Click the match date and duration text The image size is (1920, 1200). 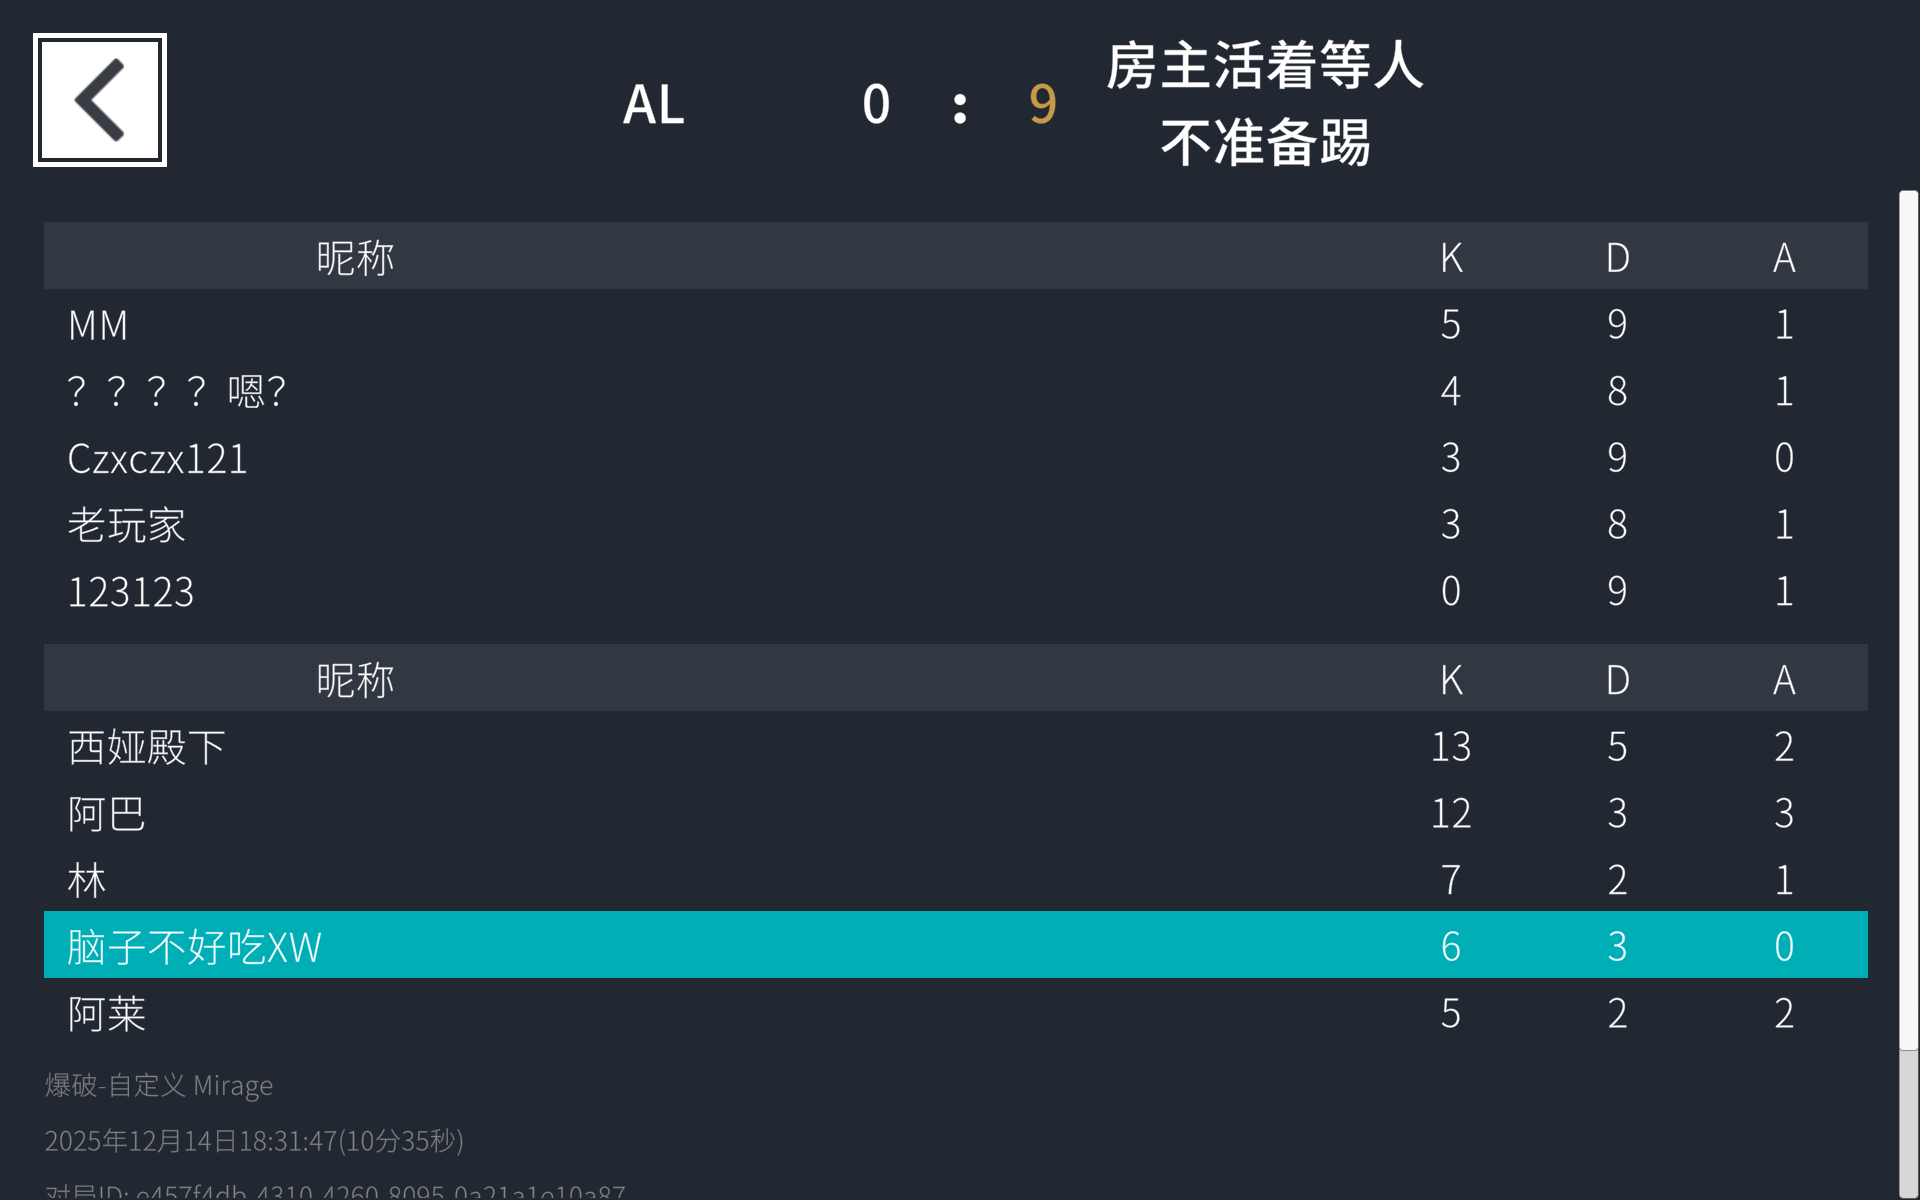[254, 1140]
